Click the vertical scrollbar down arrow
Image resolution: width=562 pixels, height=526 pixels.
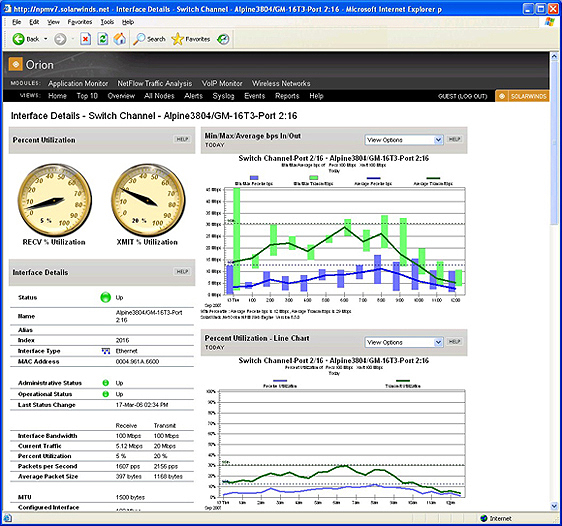point(554,506)
